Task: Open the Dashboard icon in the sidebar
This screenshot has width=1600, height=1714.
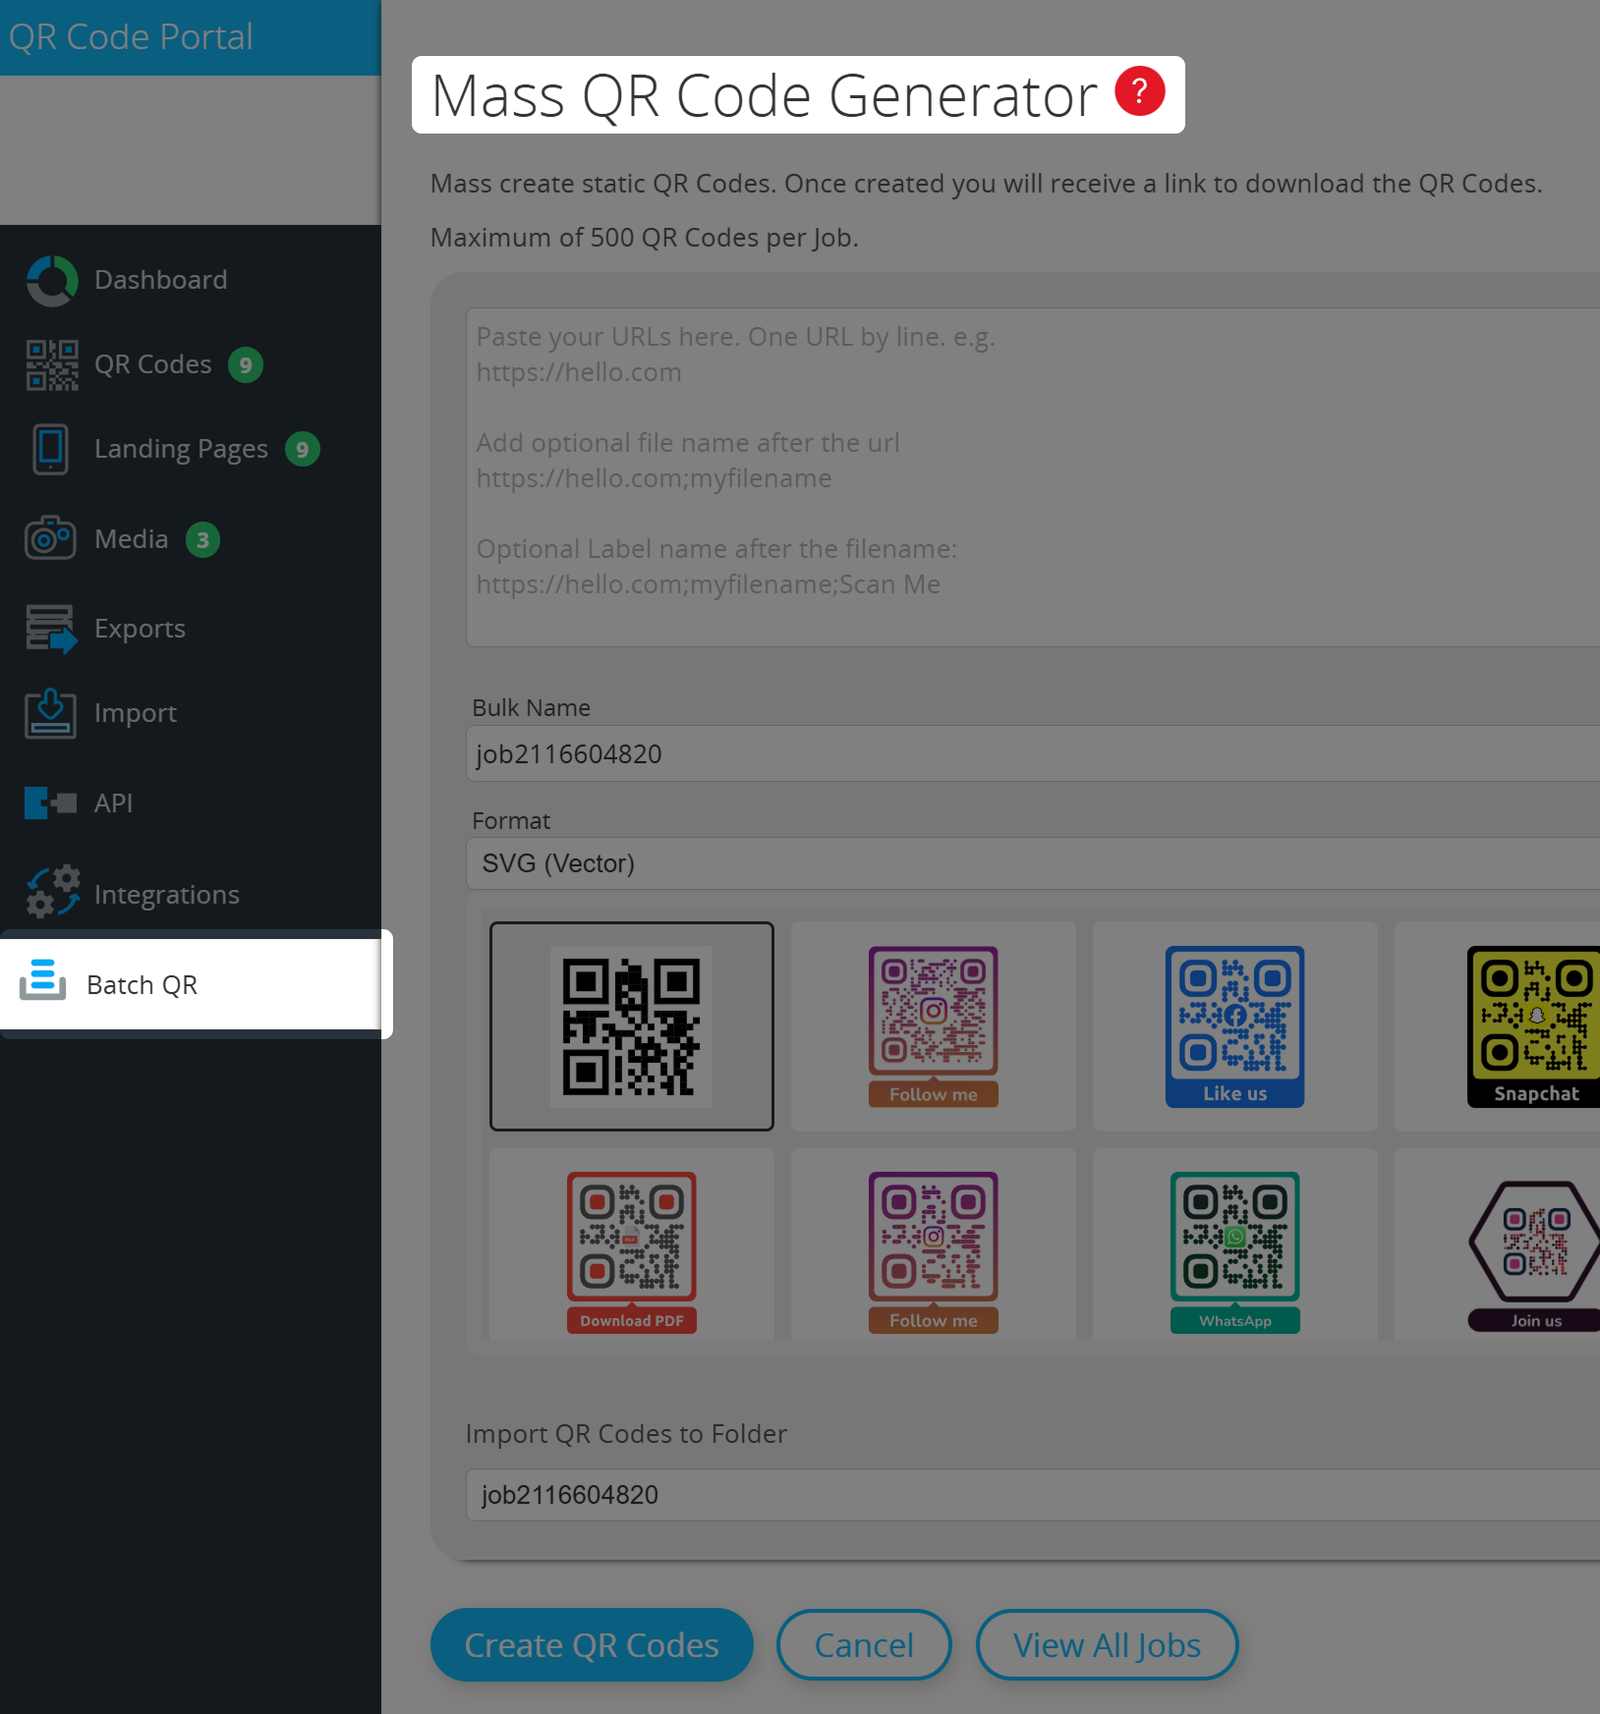Action: click(x=52, y=280)
